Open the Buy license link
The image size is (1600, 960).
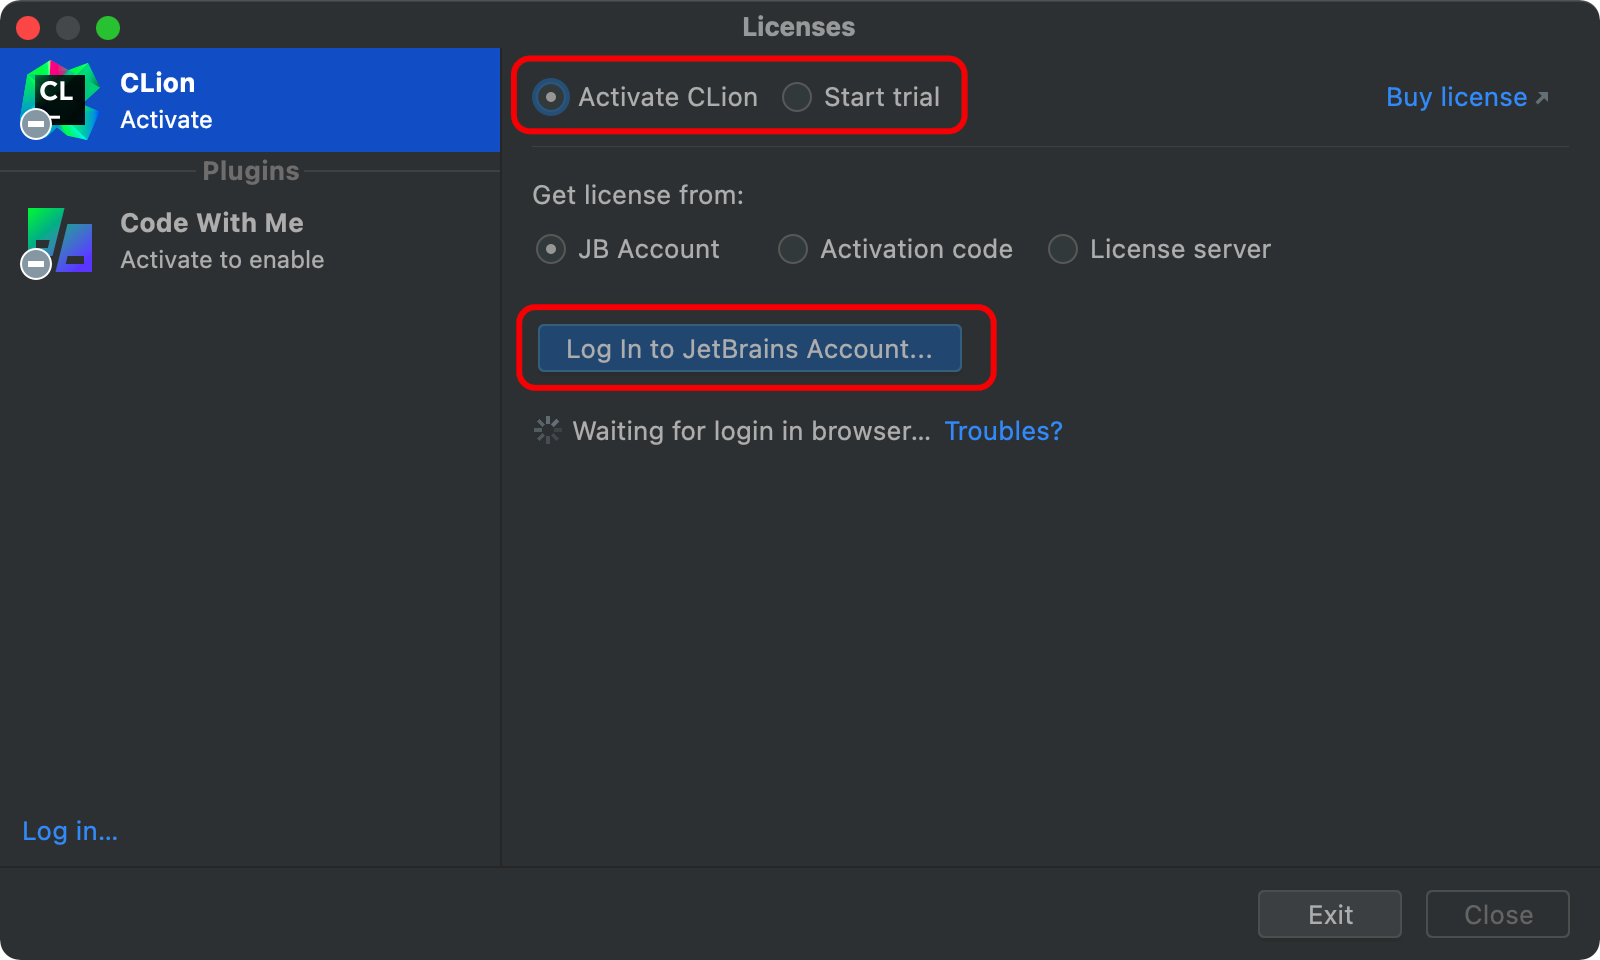[1456, 97]
